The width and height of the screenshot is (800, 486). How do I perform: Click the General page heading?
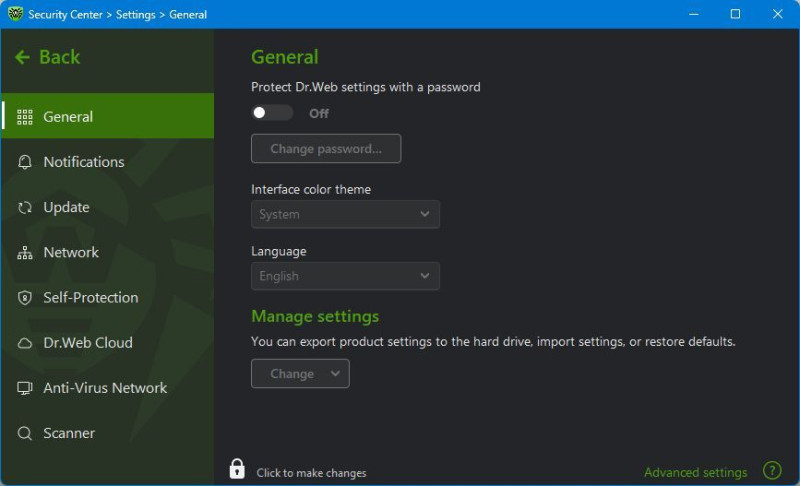pyautogui.click(x=285, y=57)
